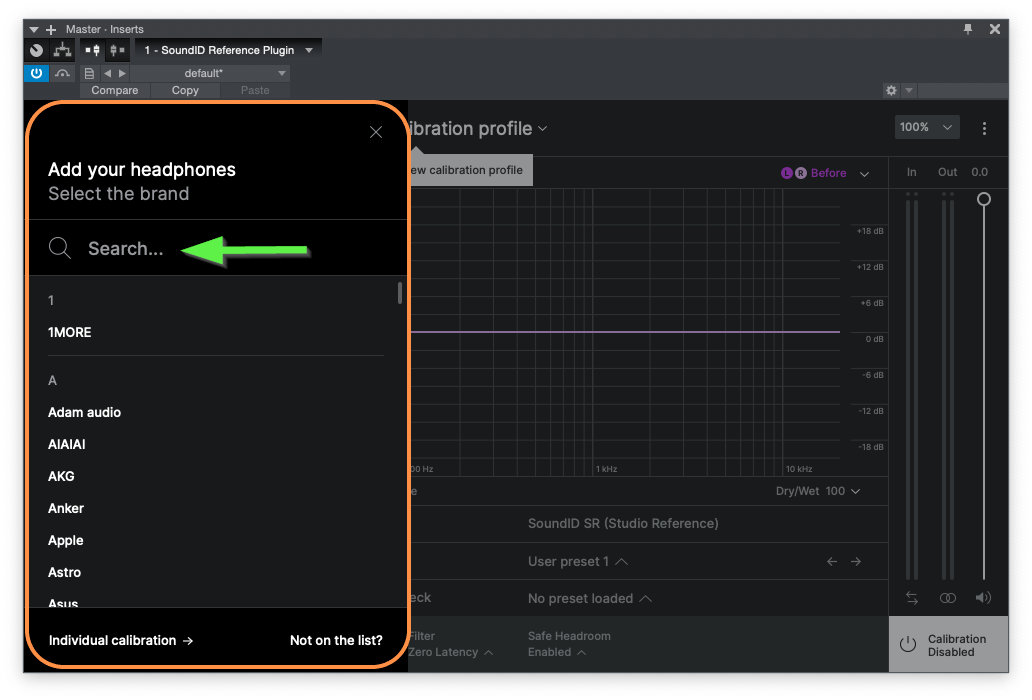Viewport: 1032px width, 700px height.
Task: Click the brand list scrollbar
Action: 400,293
